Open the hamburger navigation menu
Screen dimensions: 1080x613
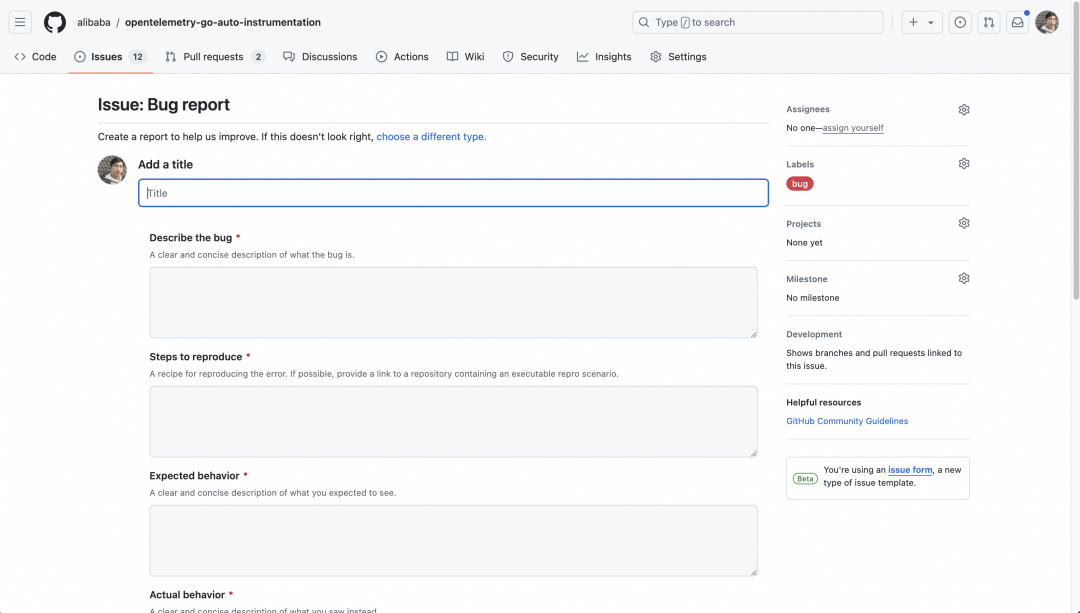tap(20, 22)
